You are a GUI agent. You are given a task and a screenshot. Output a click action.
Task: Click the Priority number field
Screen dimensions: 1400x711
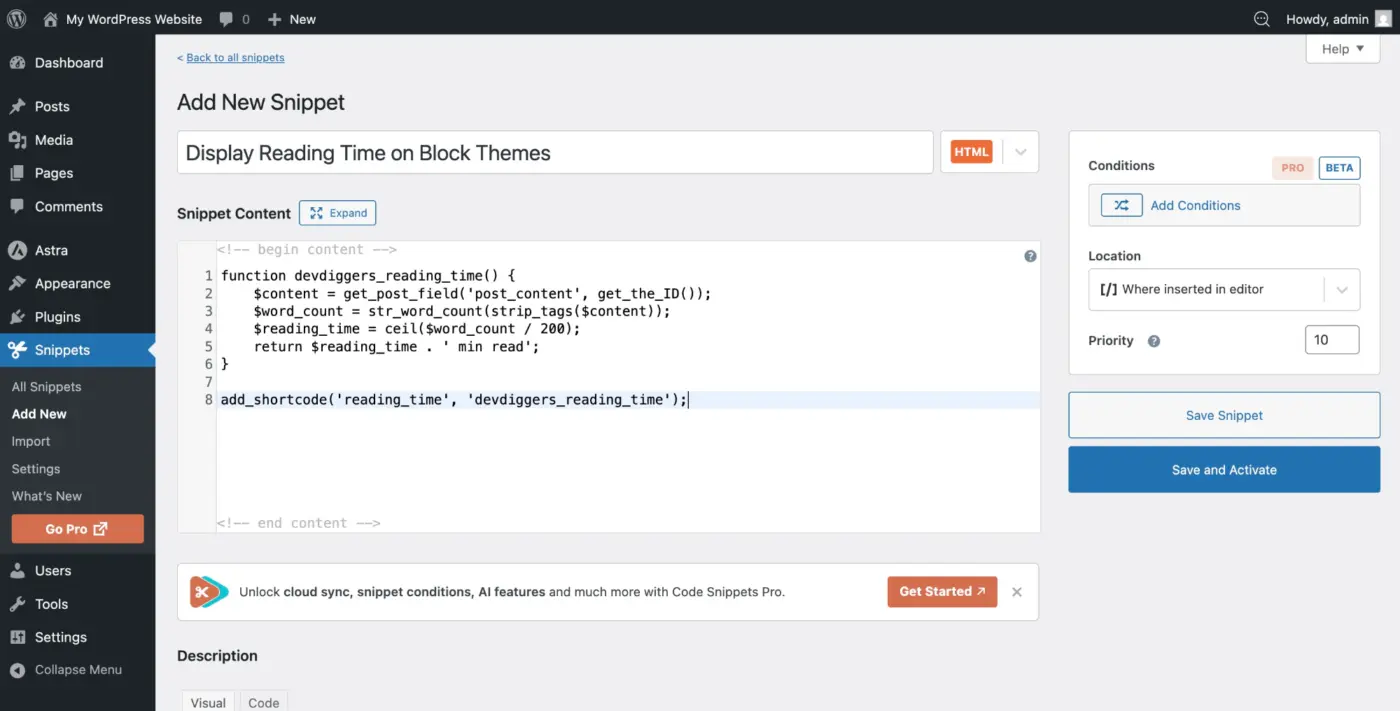(x=1332, y=340)
